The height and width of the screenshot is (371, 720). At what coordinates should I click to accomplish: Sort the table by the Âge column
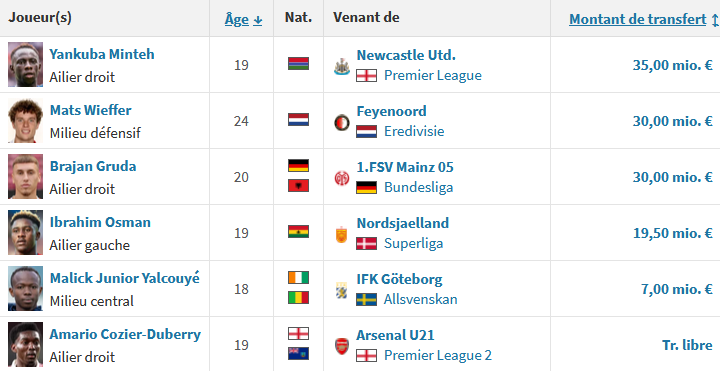click(x=237, y=19)
